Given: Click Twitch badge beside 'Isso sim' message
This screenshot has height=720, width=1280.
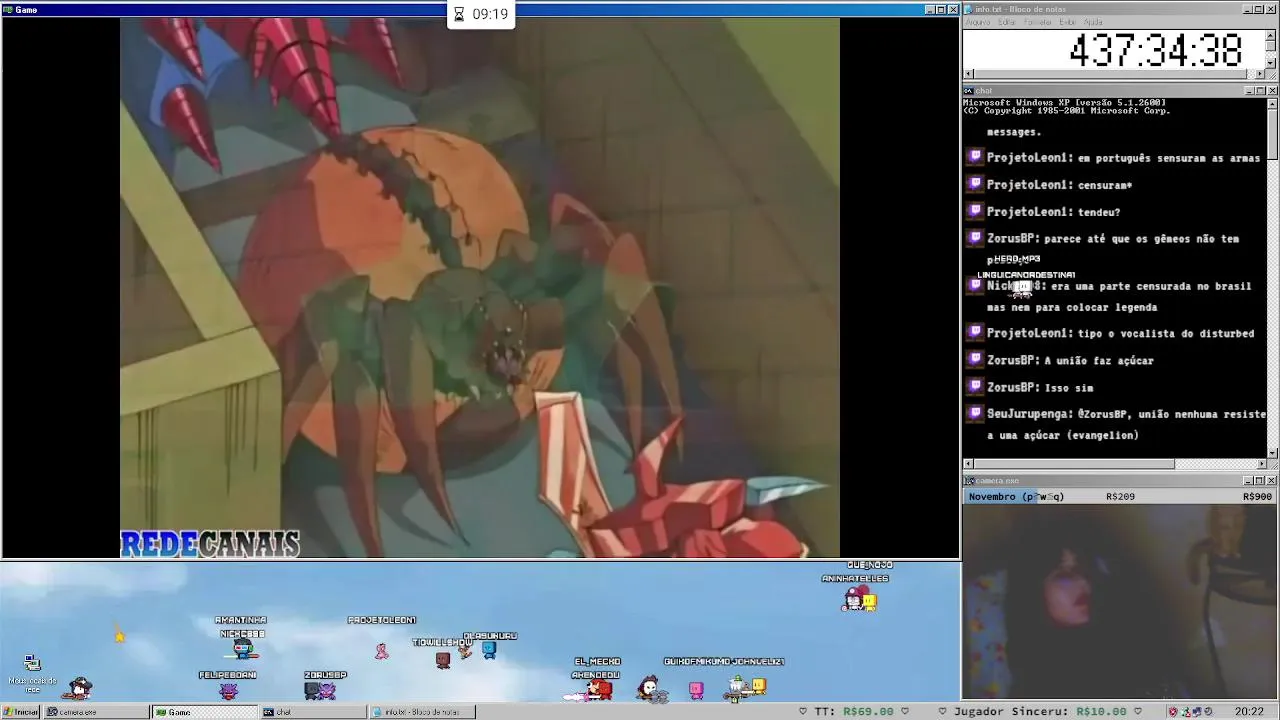Looking at the screenshot, I should [975, 386].
